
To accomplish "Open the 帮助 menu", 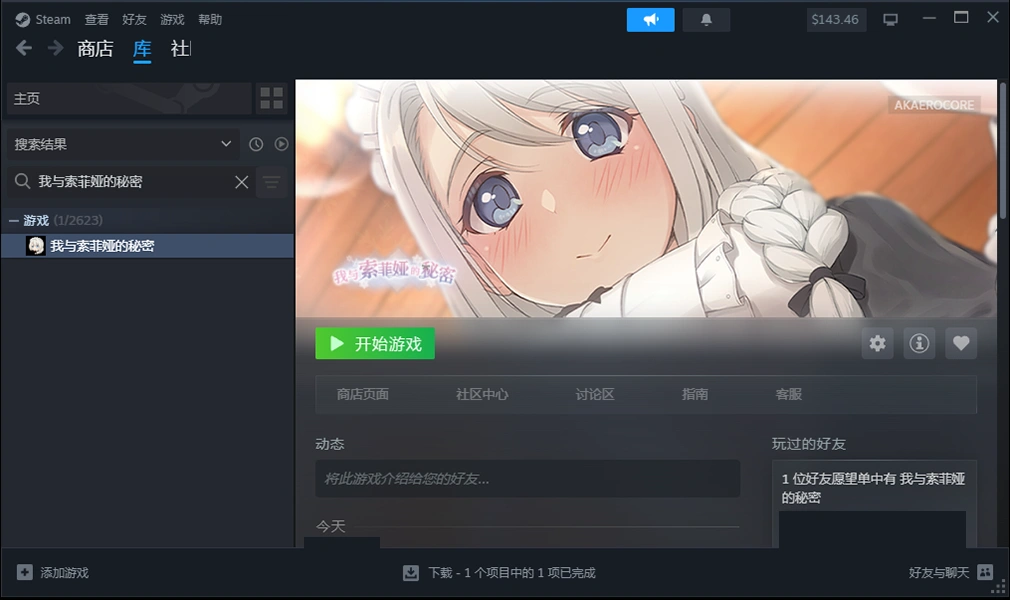I will pos(210,19).
